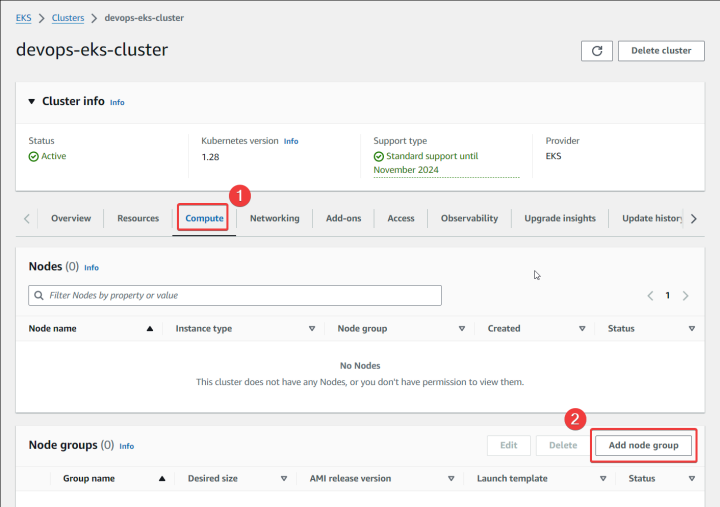
Task: Click the Delete node group button
Action: (x=563, y=445)
